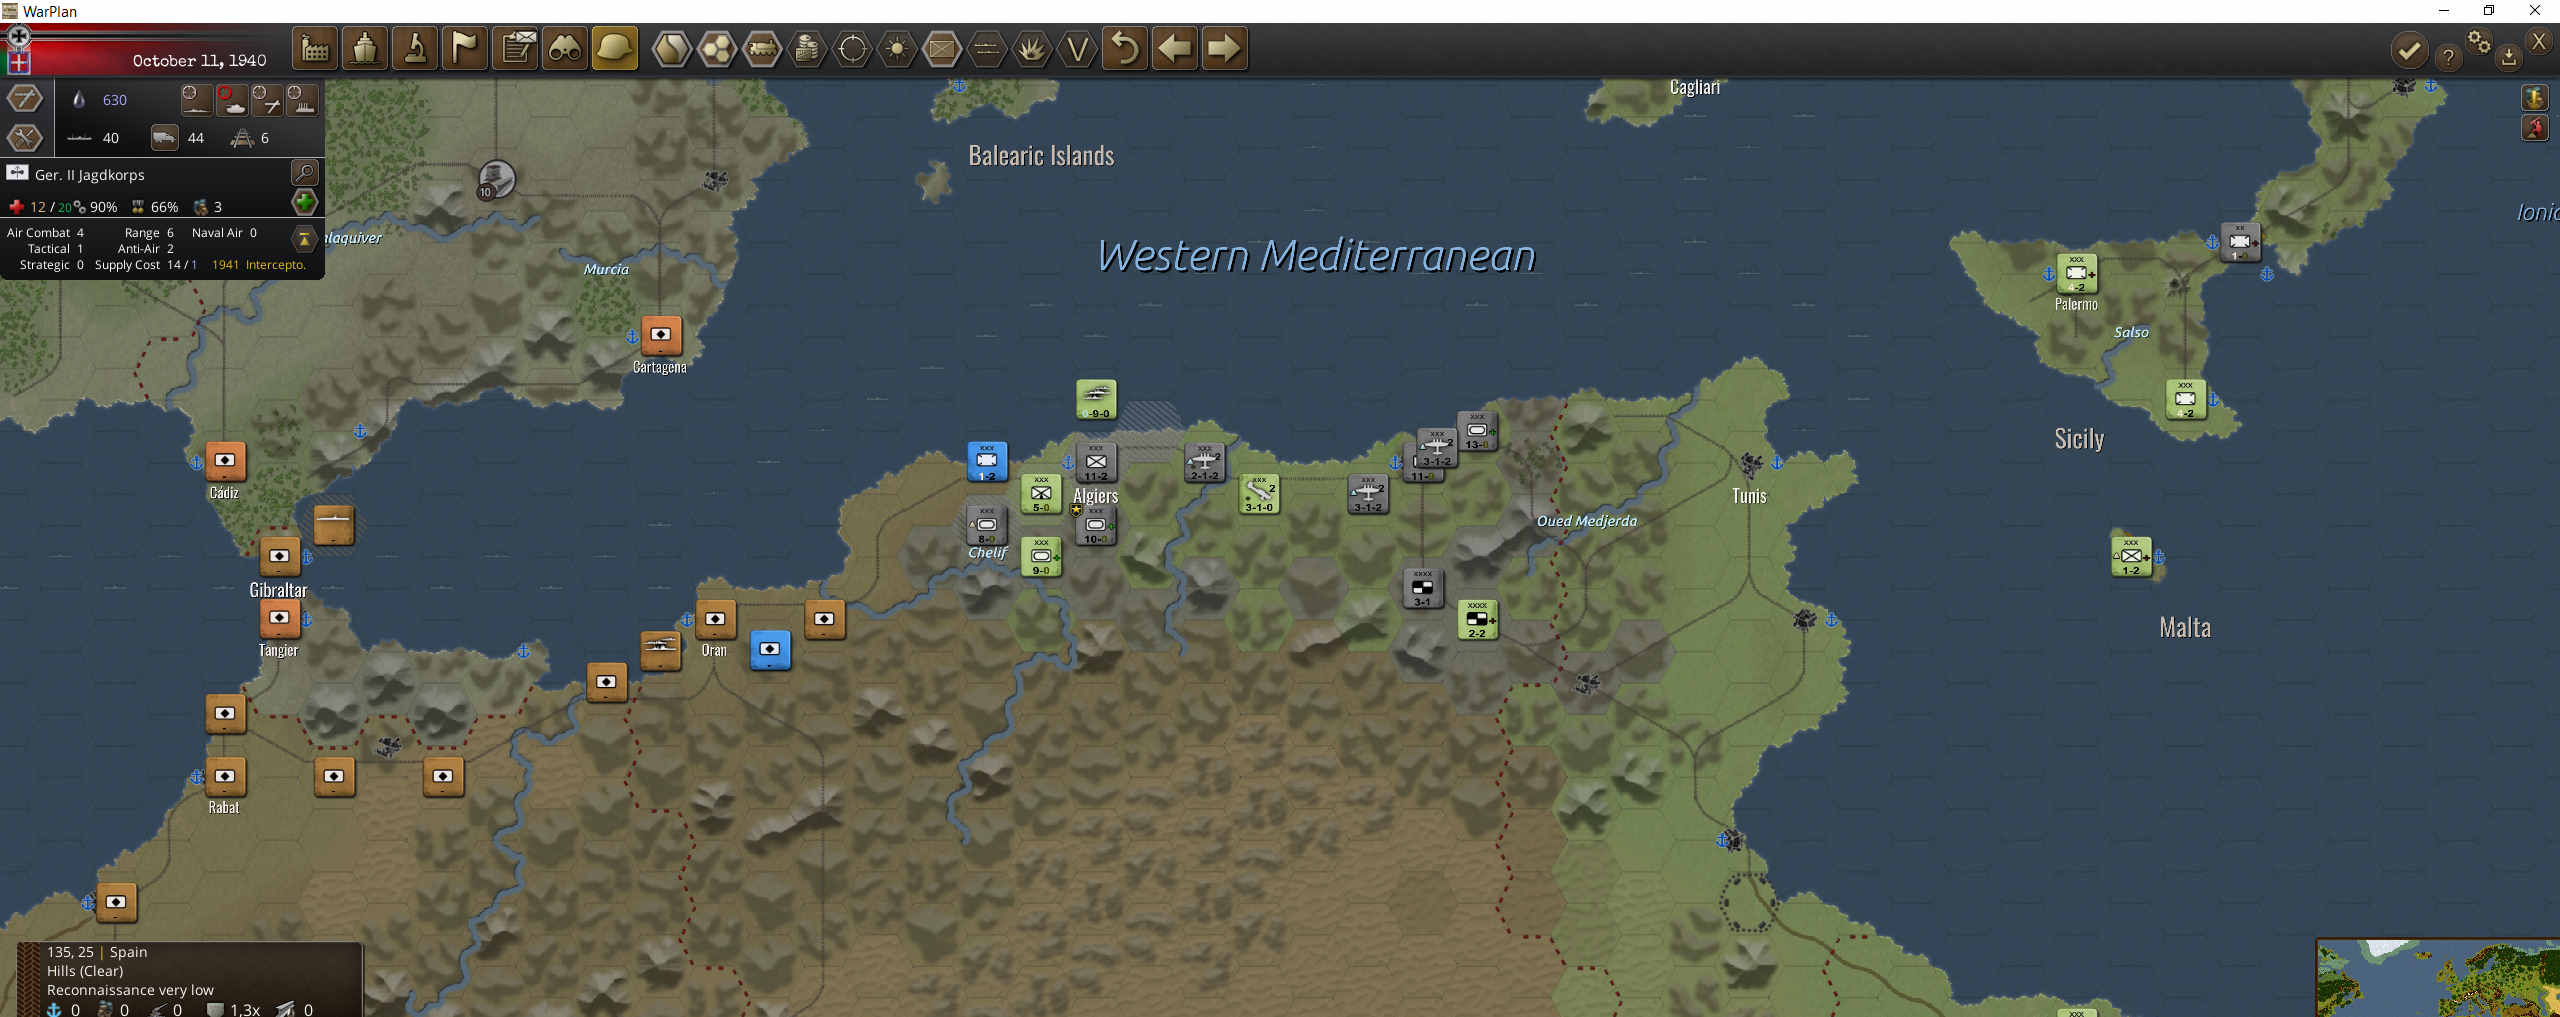Screen dimensions: 2560x1017
Task: Toggle the front line overlay hexagon
Action: tap(987, 48)
